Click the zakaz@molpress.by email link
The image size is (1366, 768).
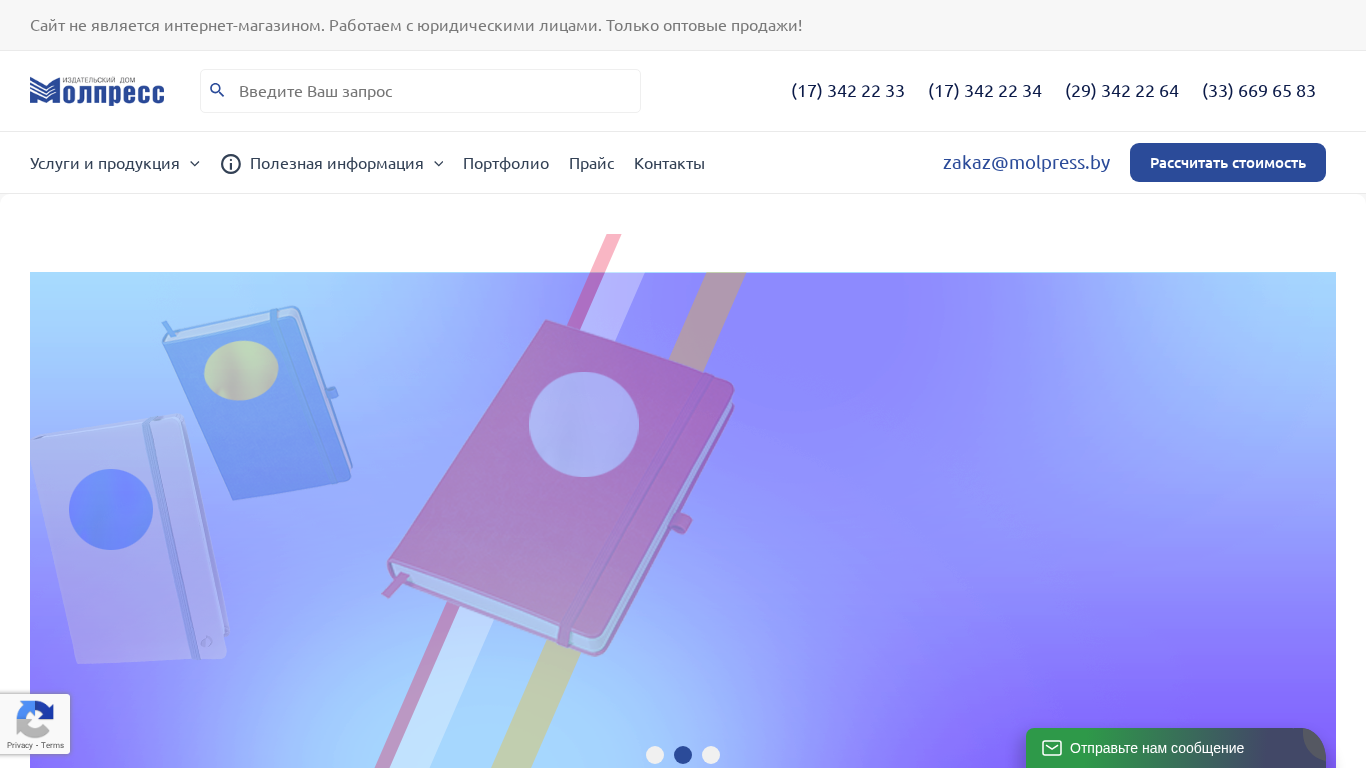click(1026, 162)
